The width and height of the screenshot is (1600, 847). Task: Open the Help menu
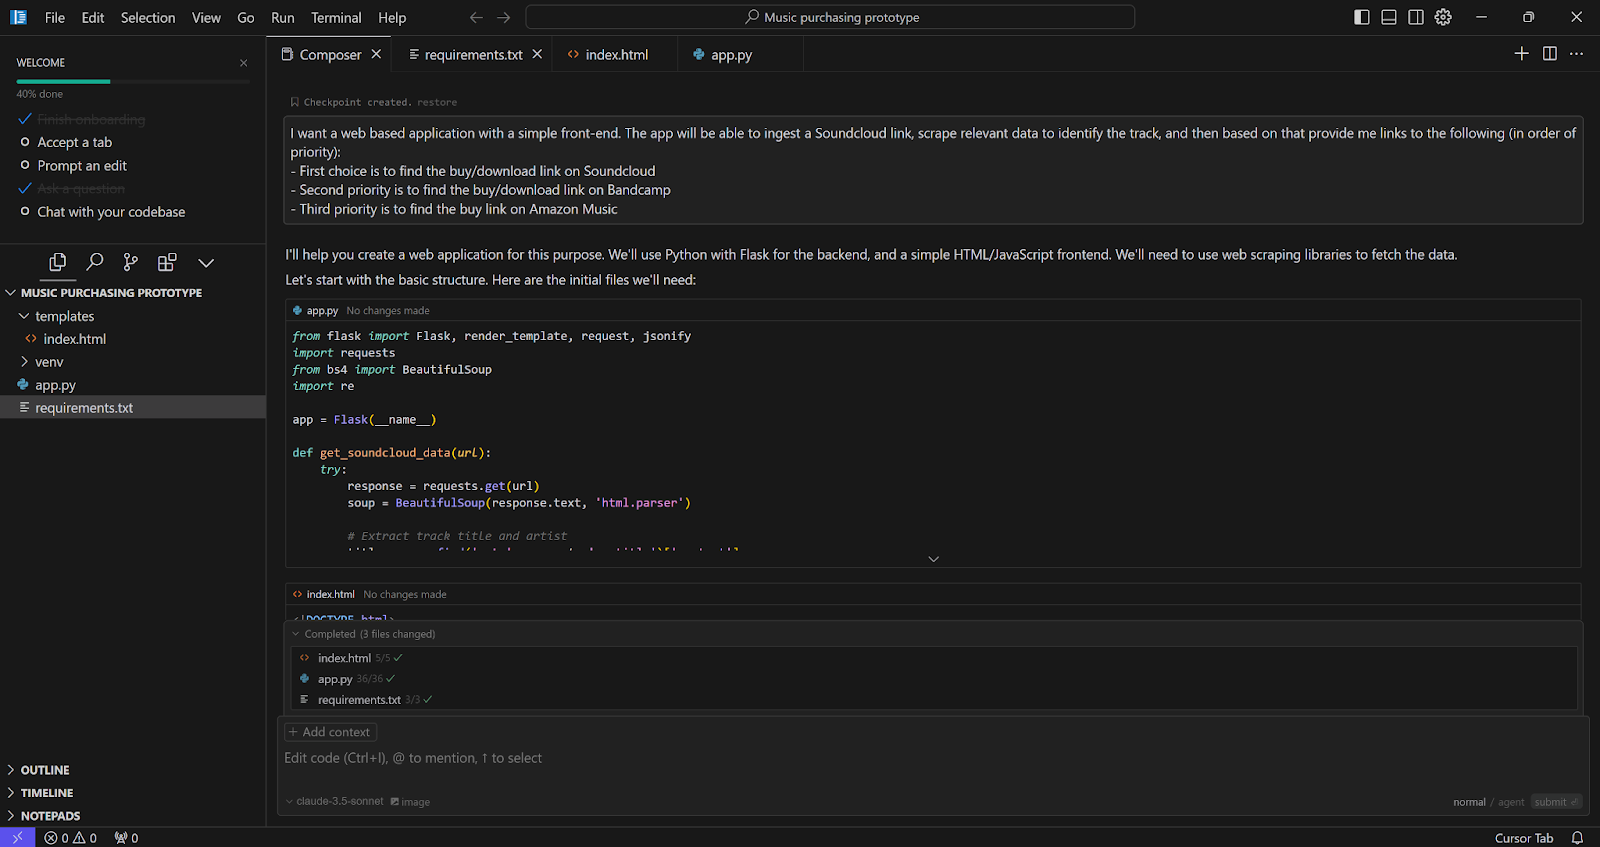tap(392, 17)
